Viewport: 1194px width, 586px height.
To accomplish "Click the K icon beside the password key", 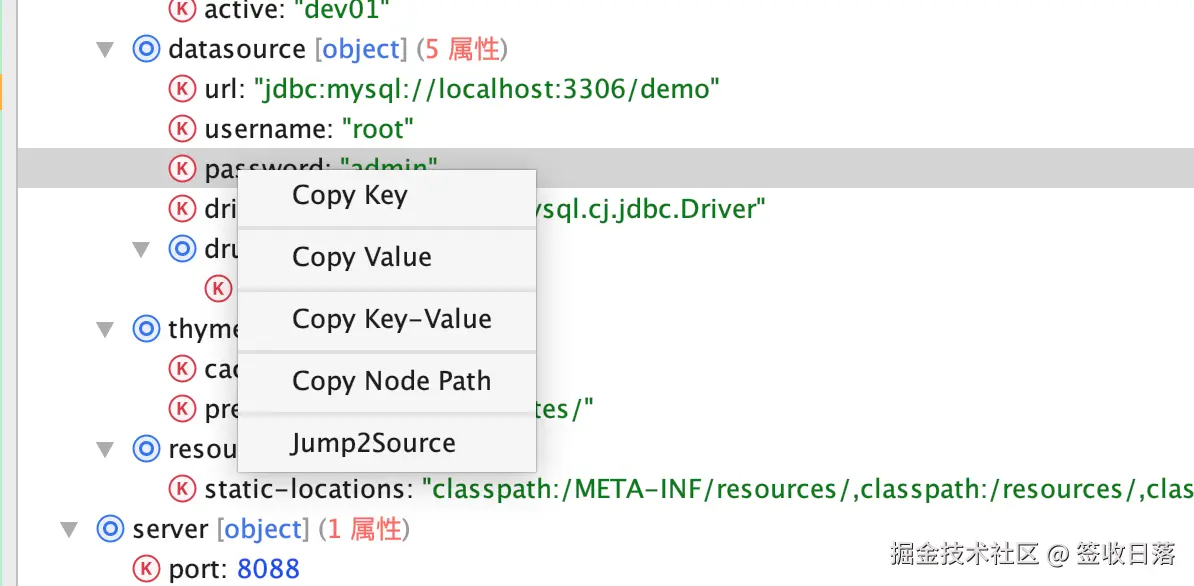I will [182, 168].
